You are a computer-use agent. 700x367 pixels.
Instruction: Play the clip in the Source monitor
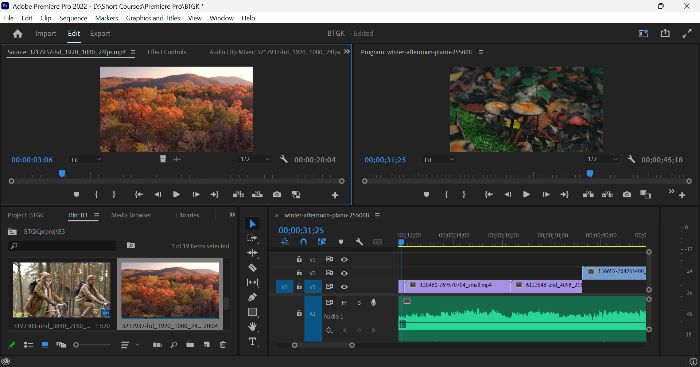tap(177, 195)
